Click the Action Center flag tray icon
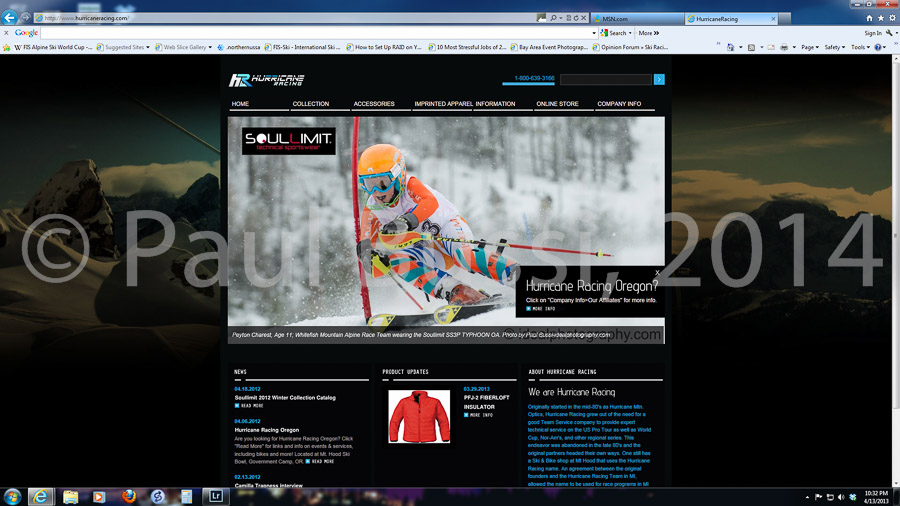Screen dimensions: 900x506 (818, 497)
